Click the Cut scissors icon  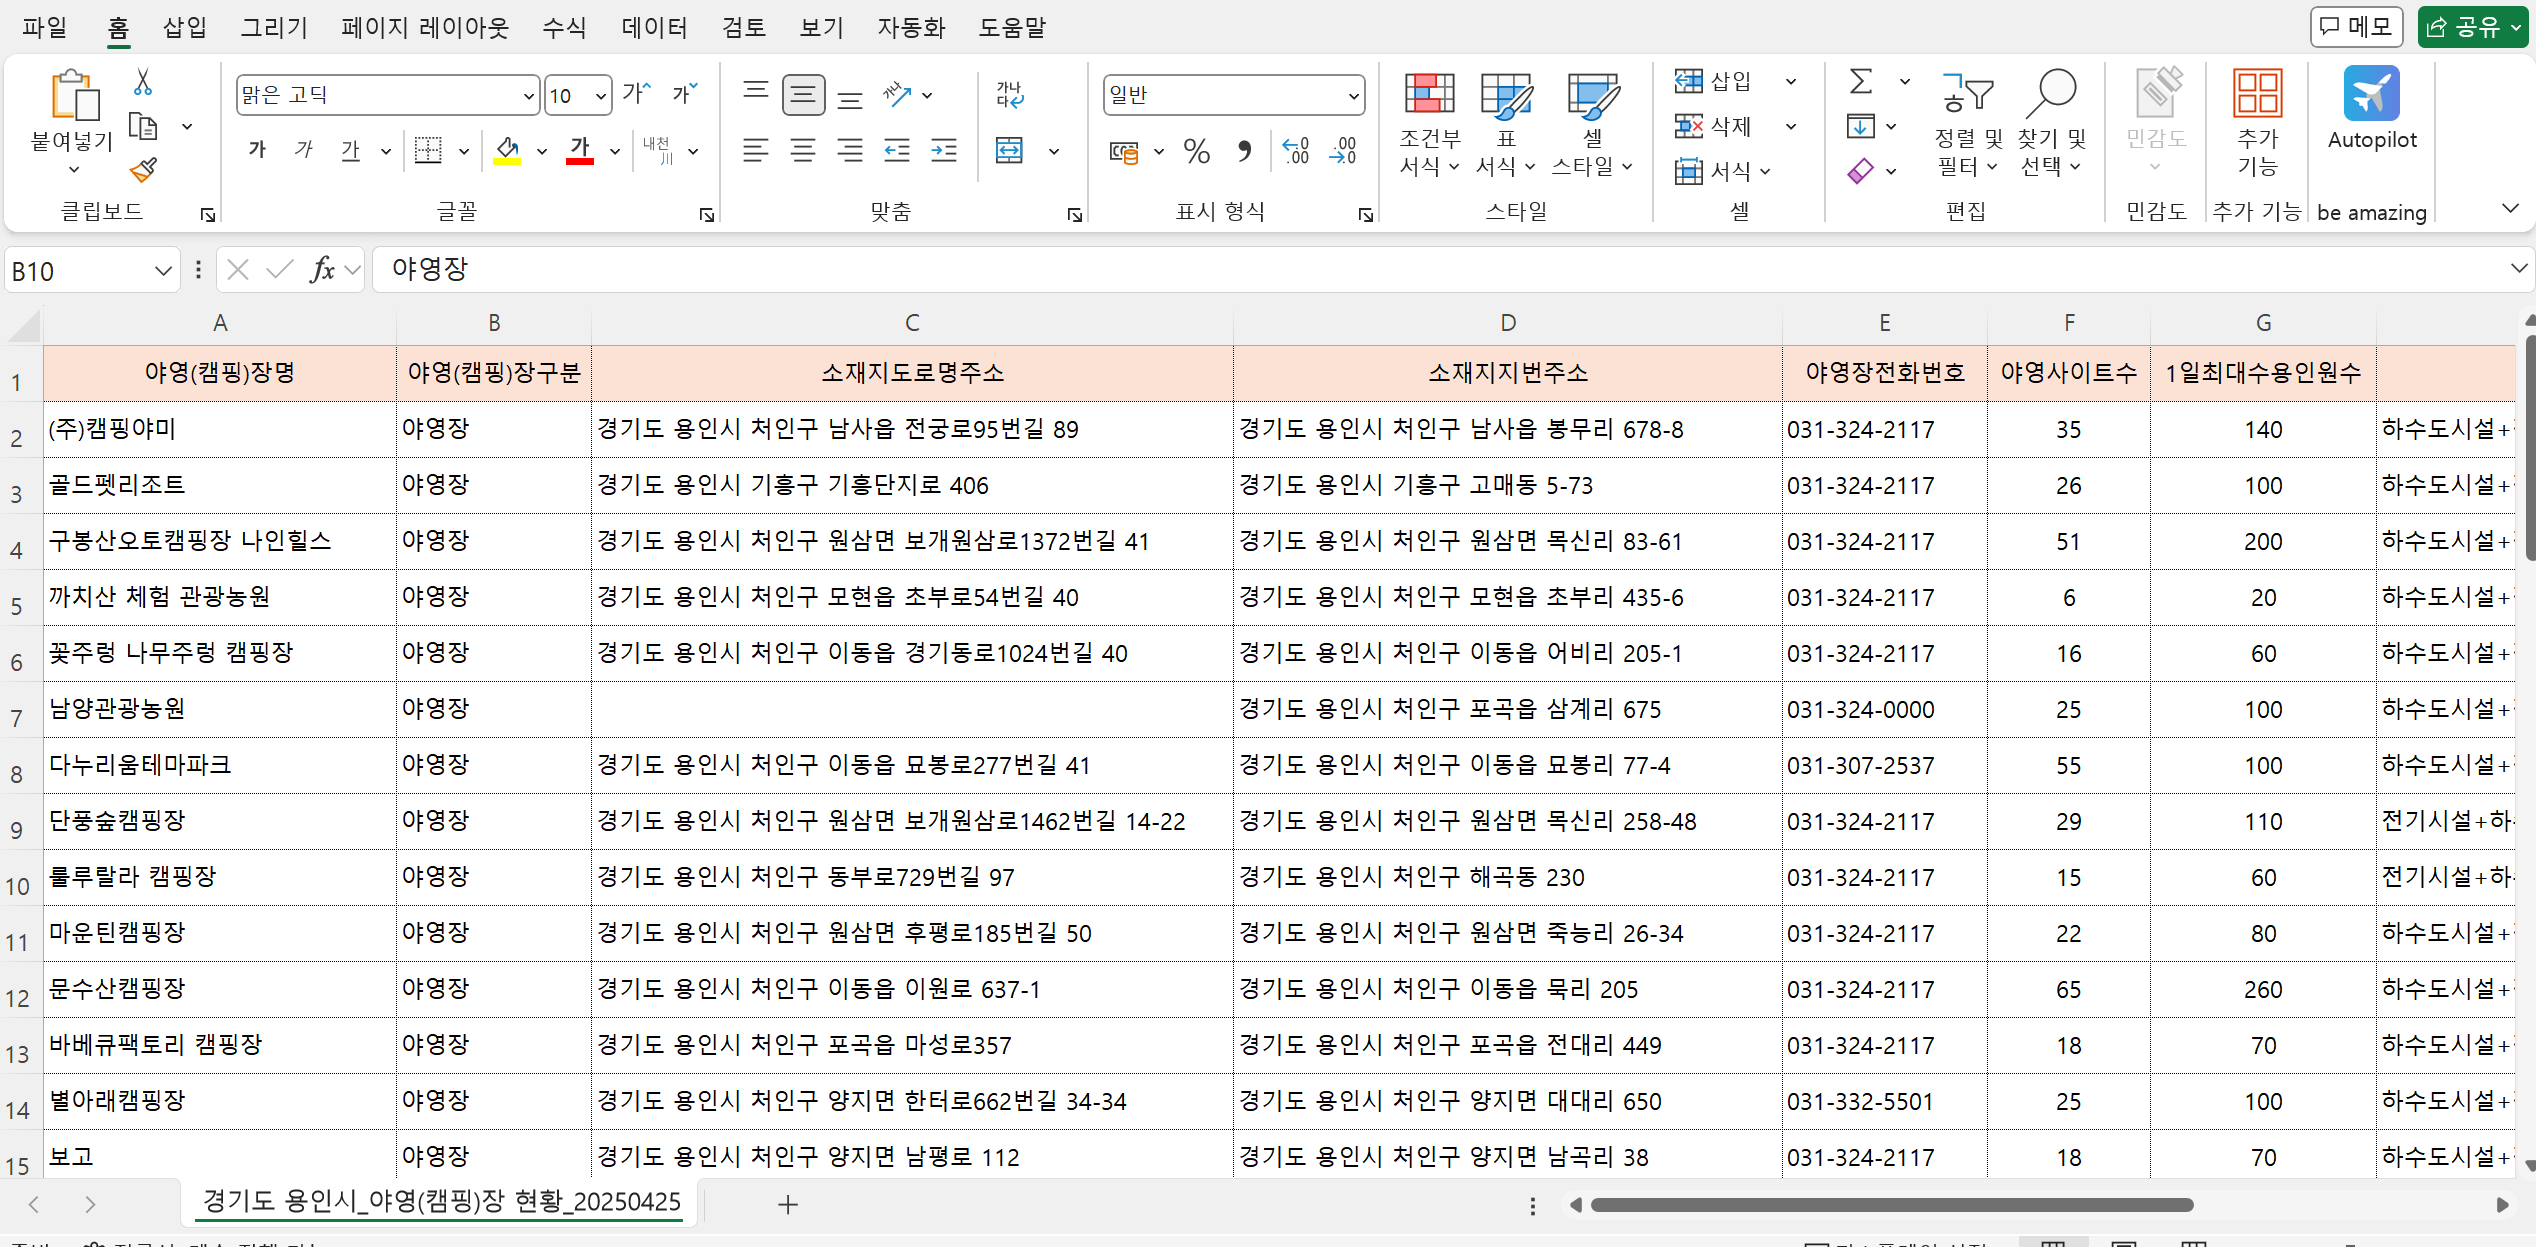coord(143,83)
